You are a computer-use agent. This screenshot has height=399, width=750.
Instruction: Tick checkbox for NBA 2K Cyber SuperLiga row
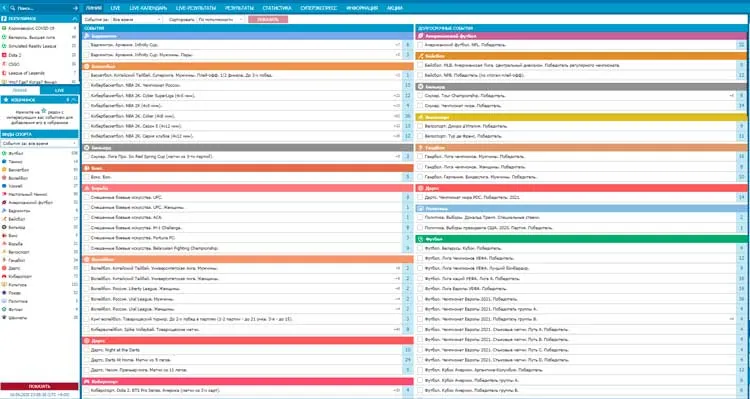pos(87,96)
